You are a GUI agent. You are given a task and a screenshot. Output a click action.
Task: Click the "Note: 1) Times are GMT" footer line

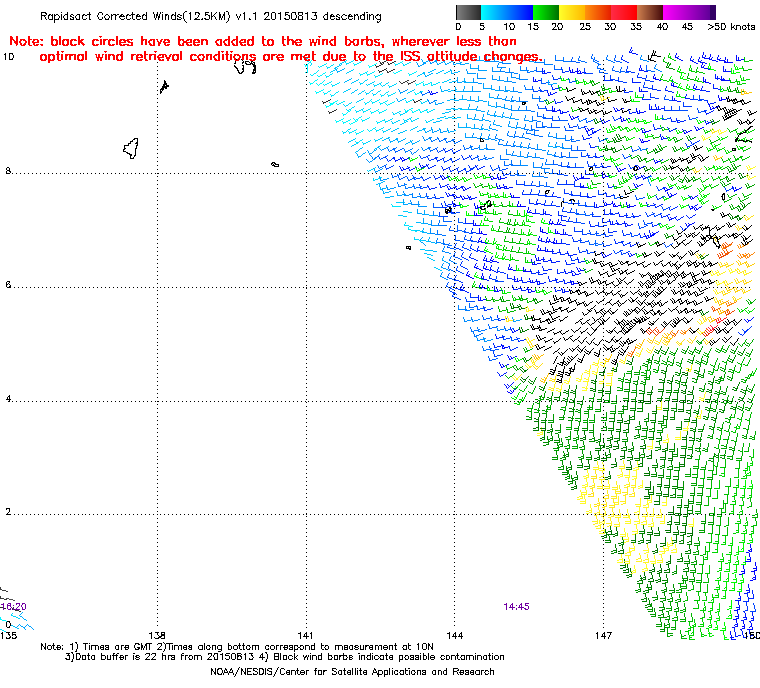point(237,646)
